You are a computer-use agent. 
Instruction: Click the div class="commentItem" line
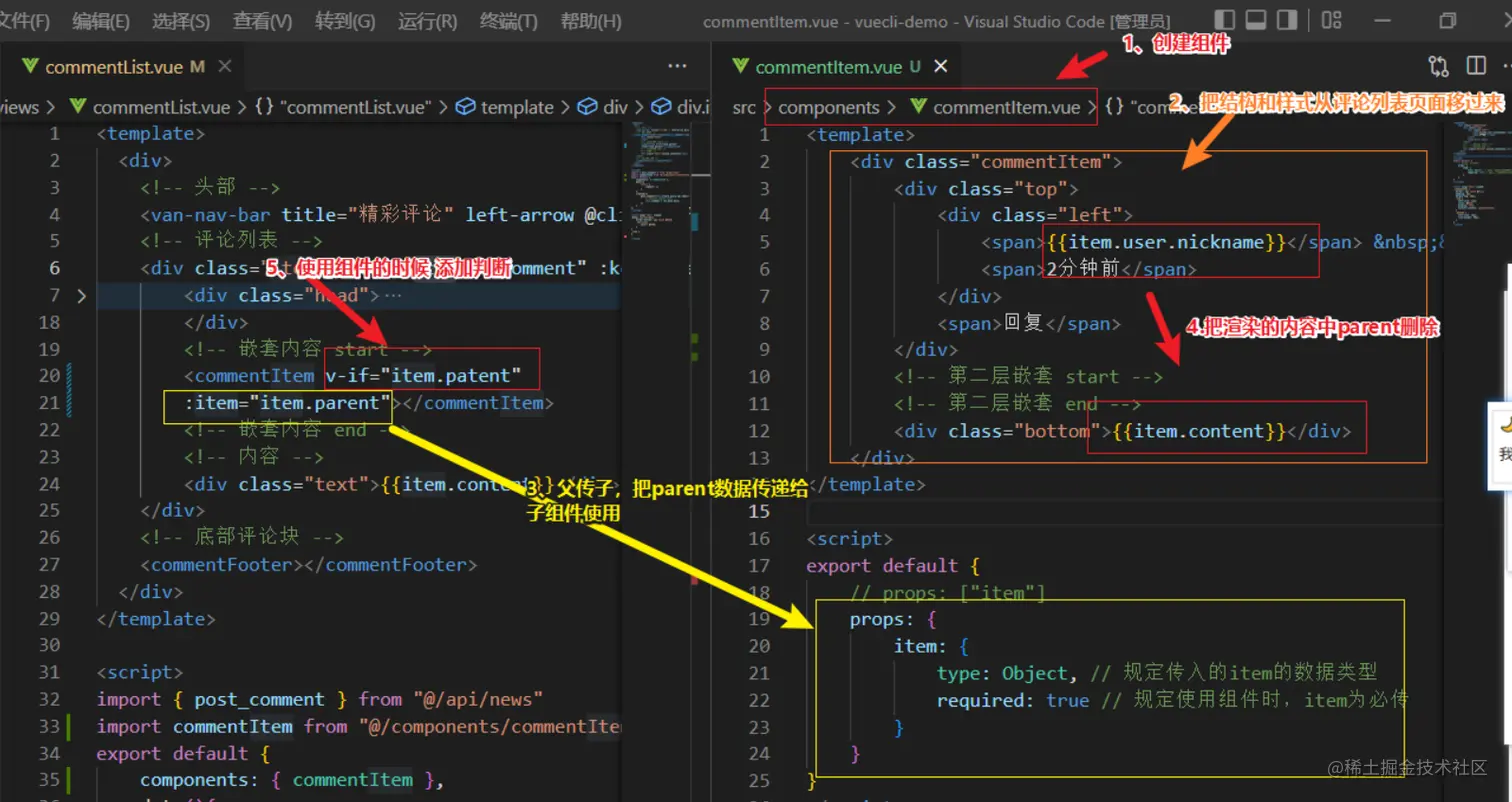pyautogui.click(x=986, y=161)
